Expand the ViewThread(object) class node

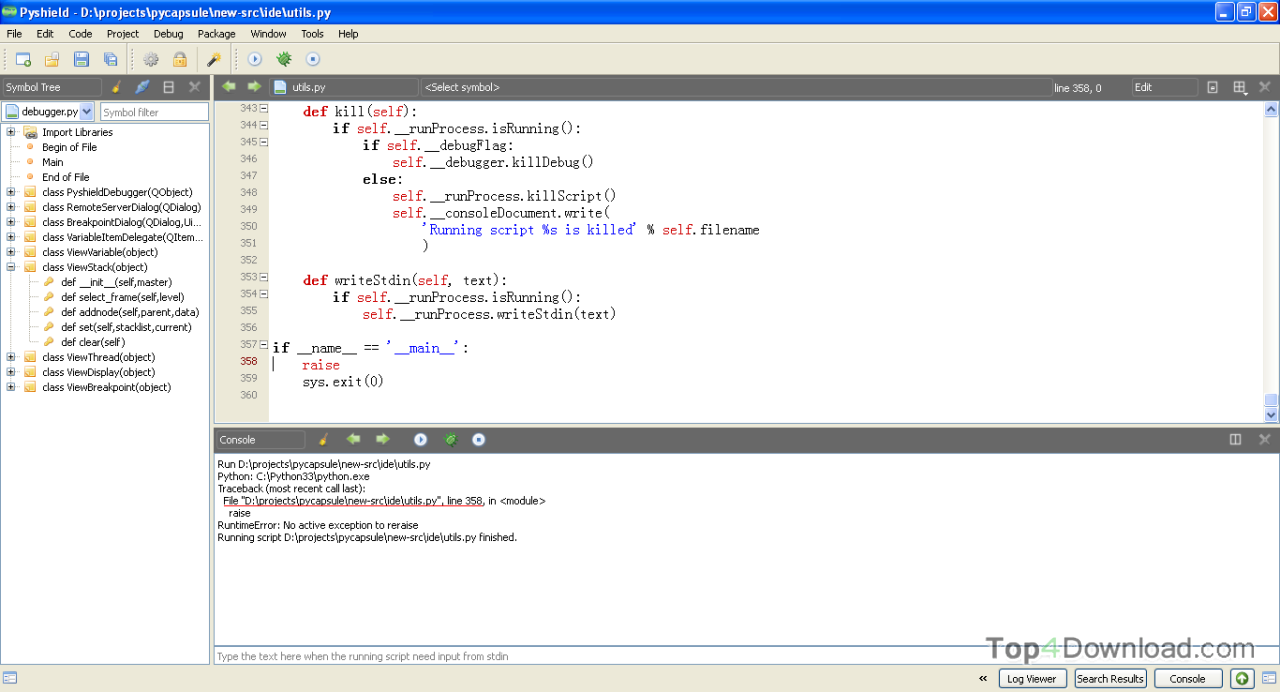pos(10,357)
